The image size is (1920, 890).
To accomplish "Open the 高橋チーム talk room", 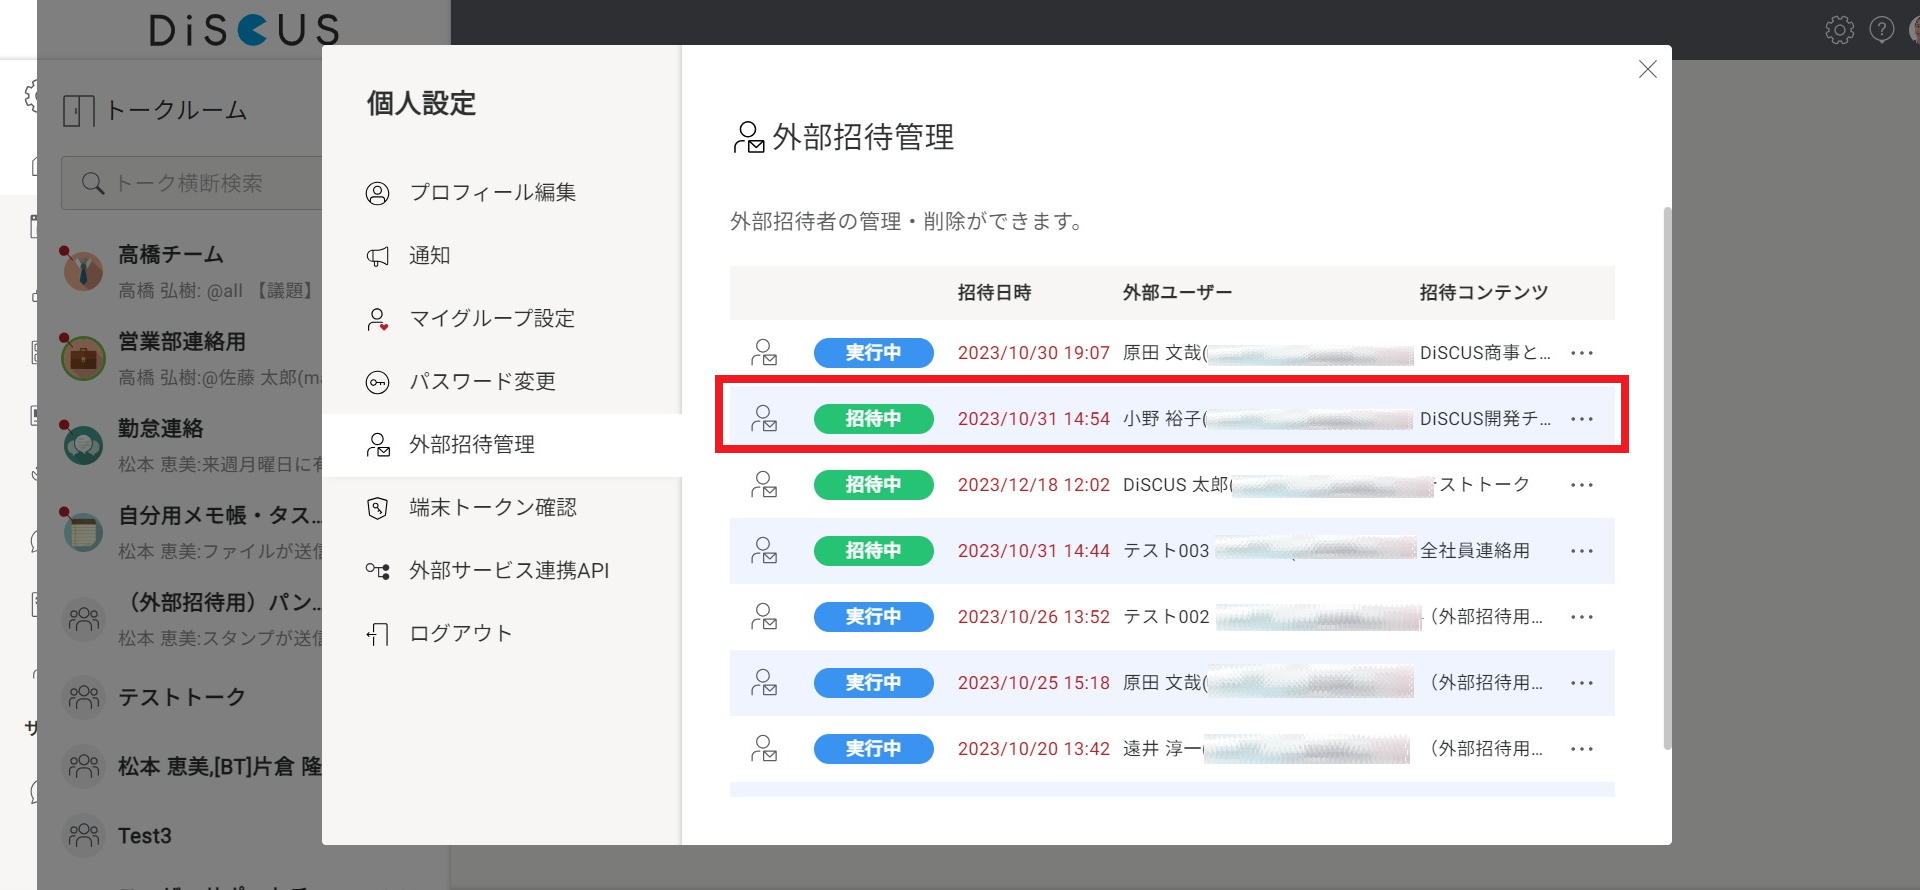I will pyautogui.click(x=190, y=271).
